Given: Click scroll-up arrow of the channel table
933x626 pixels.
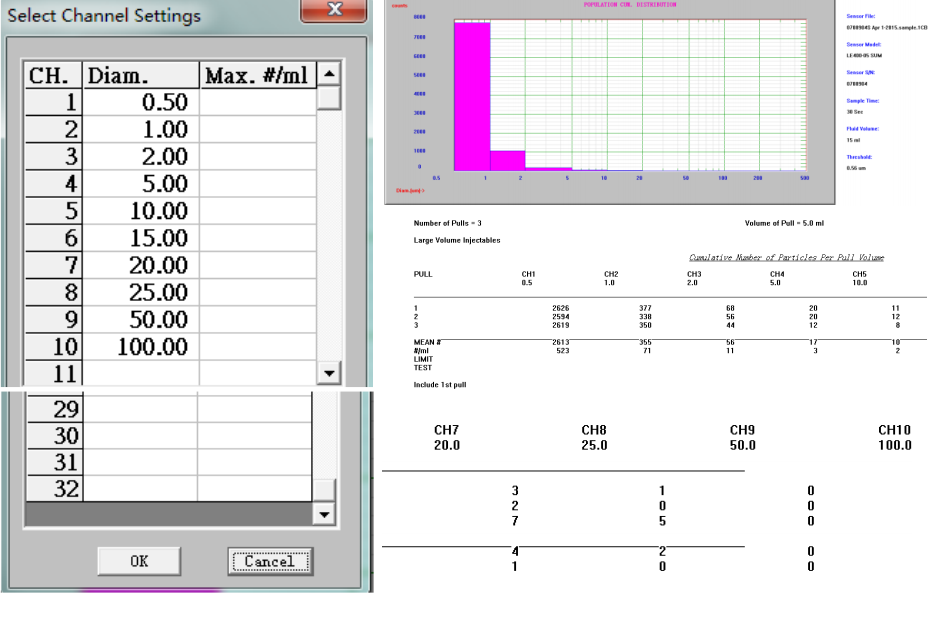Looking at the screenshot, I should pos(328,74).
